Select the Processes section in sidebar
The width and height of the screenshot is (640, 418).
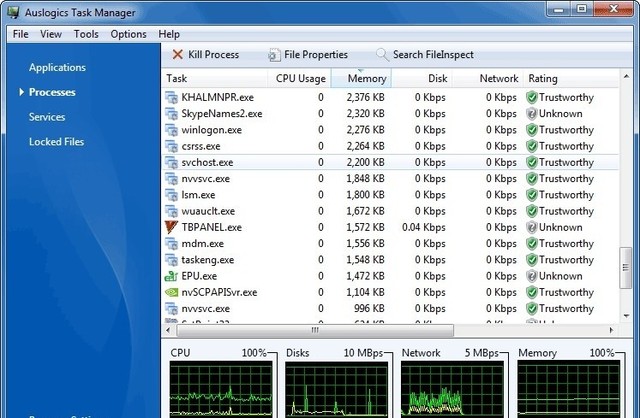(52, 92)
